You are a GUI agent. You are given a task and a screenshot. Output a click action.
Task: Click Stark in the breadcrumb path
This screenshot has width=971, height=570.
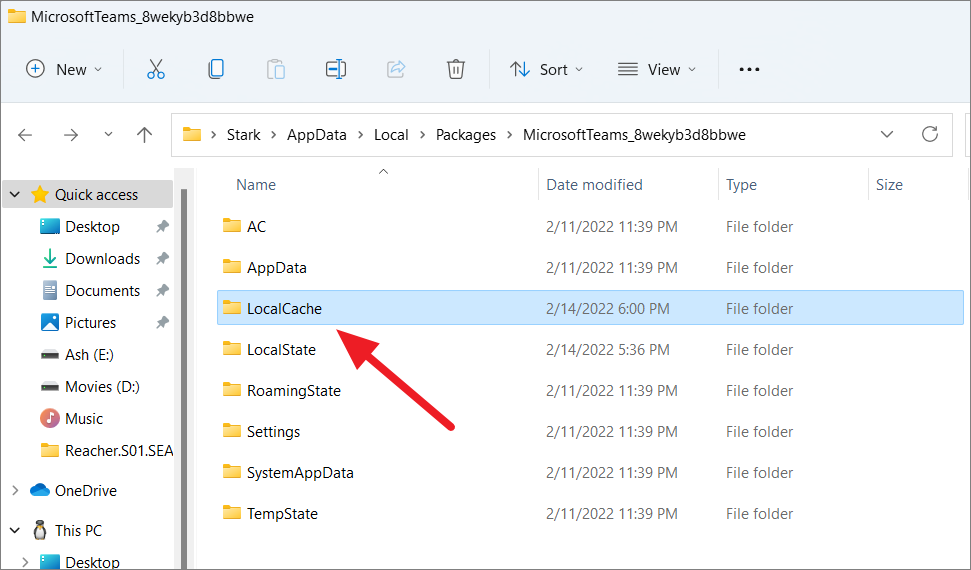point(243,134)
